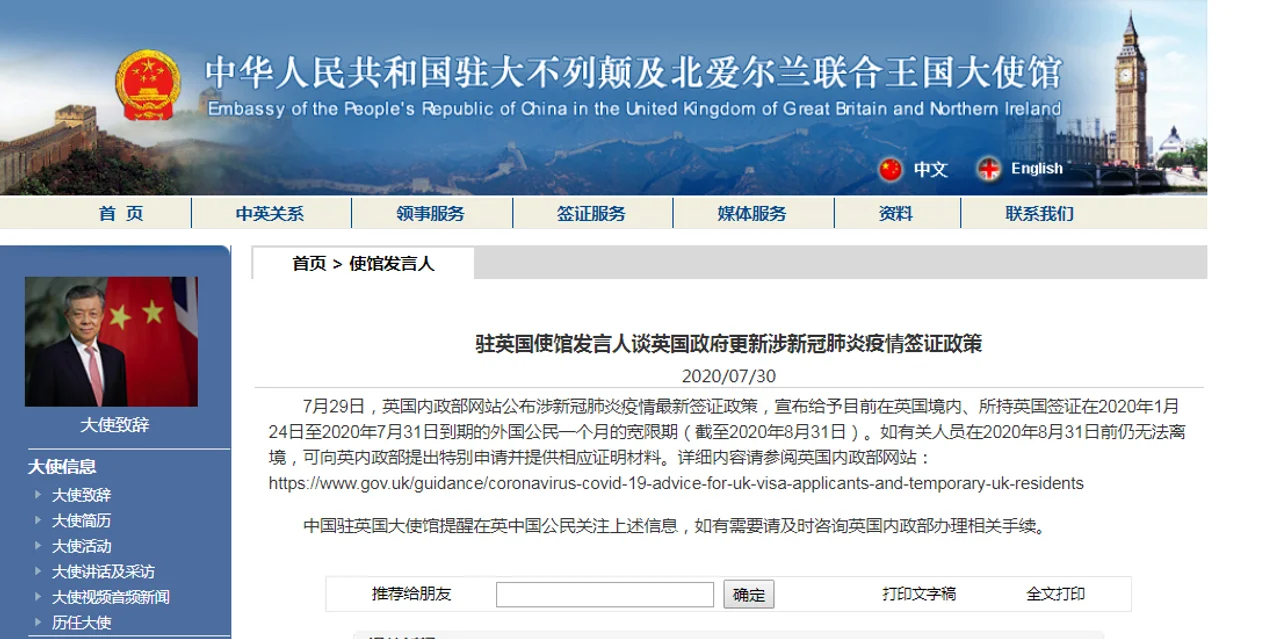Click arrow bullet beside 大使活动
Viewport: 1280px width, 639px height.
pyautogui.click(x=38, y=545)
